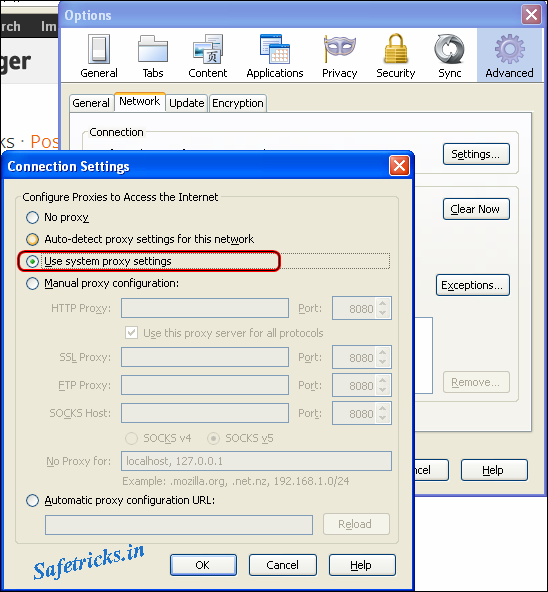Switch to the Network sub-tab
The width and height of the screenshot is (548, 592).
[139, 102]
